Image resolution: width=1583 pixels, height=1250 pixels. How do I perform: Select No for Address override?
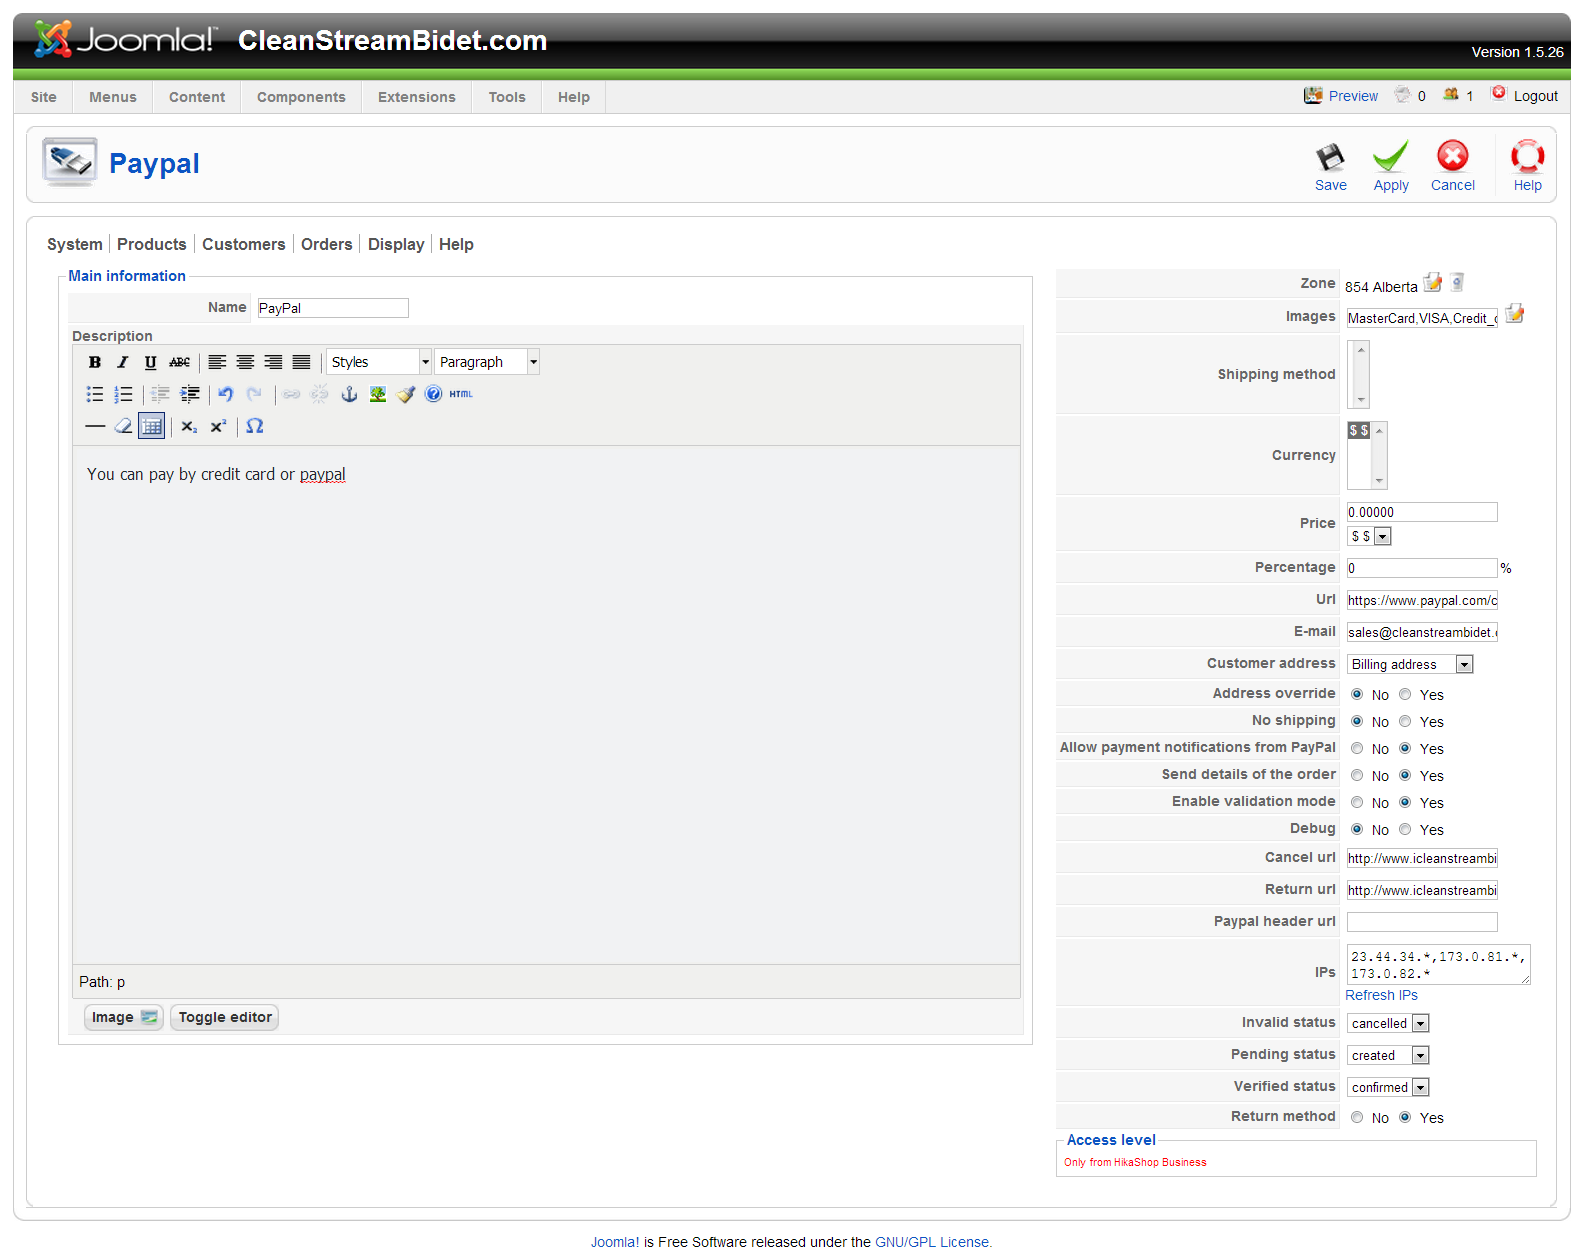[1357, 694]
